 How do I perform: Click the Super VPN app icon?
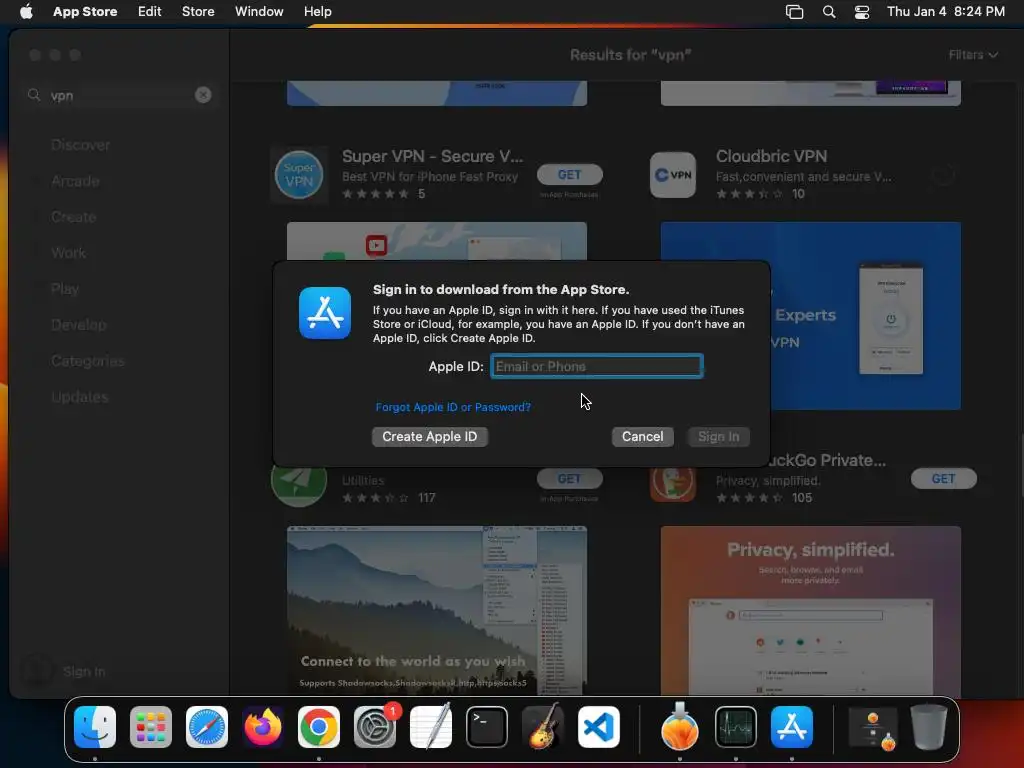click(298, 174)
